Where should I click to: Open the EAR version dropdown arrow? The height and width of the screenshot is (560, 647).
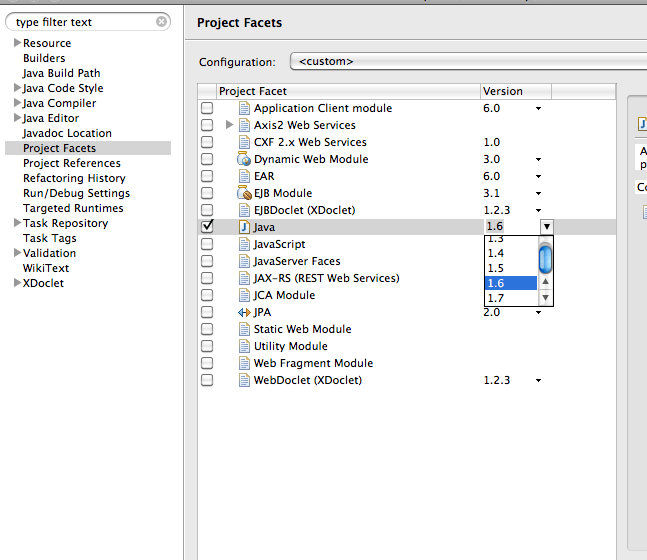pos(538,177)
